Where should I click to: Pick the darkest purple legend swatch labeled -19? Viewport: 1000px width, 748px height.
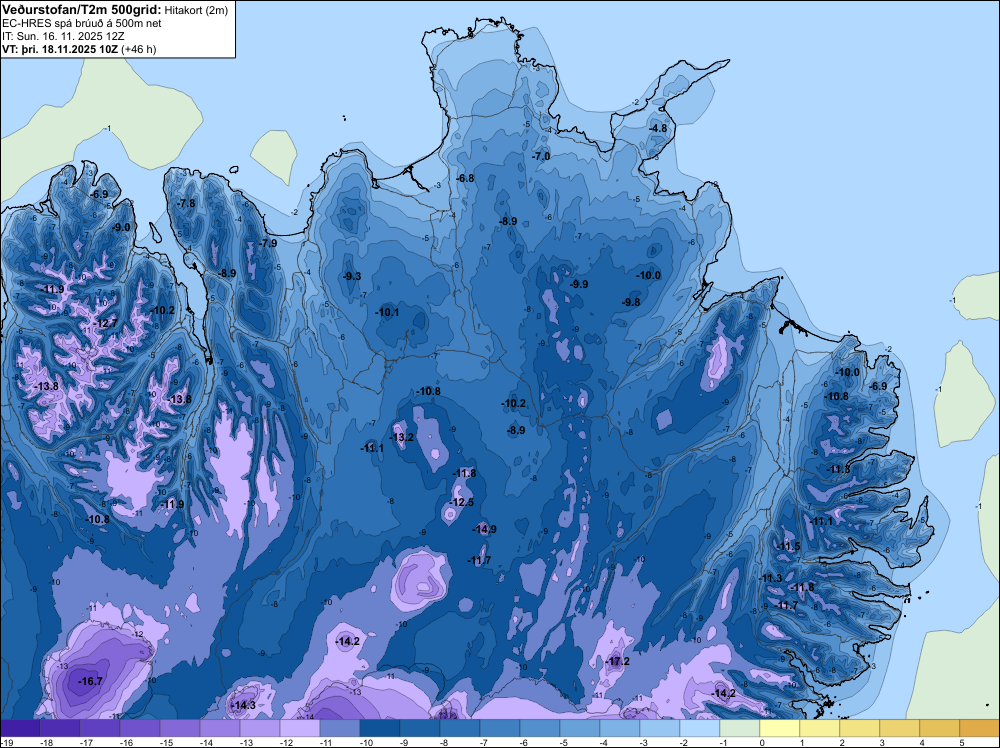click(x=20, y=728)
